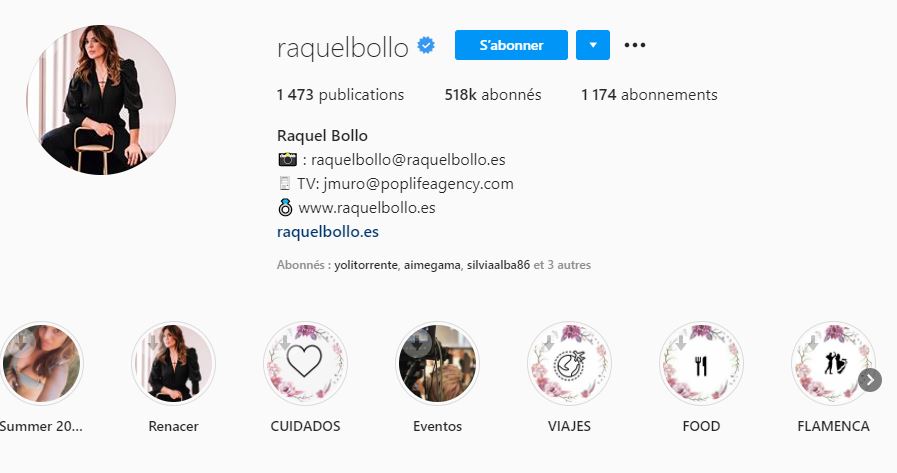Open the VIAJES travel highlight icon
Viewport: 897px width, 473px height.
569,363
